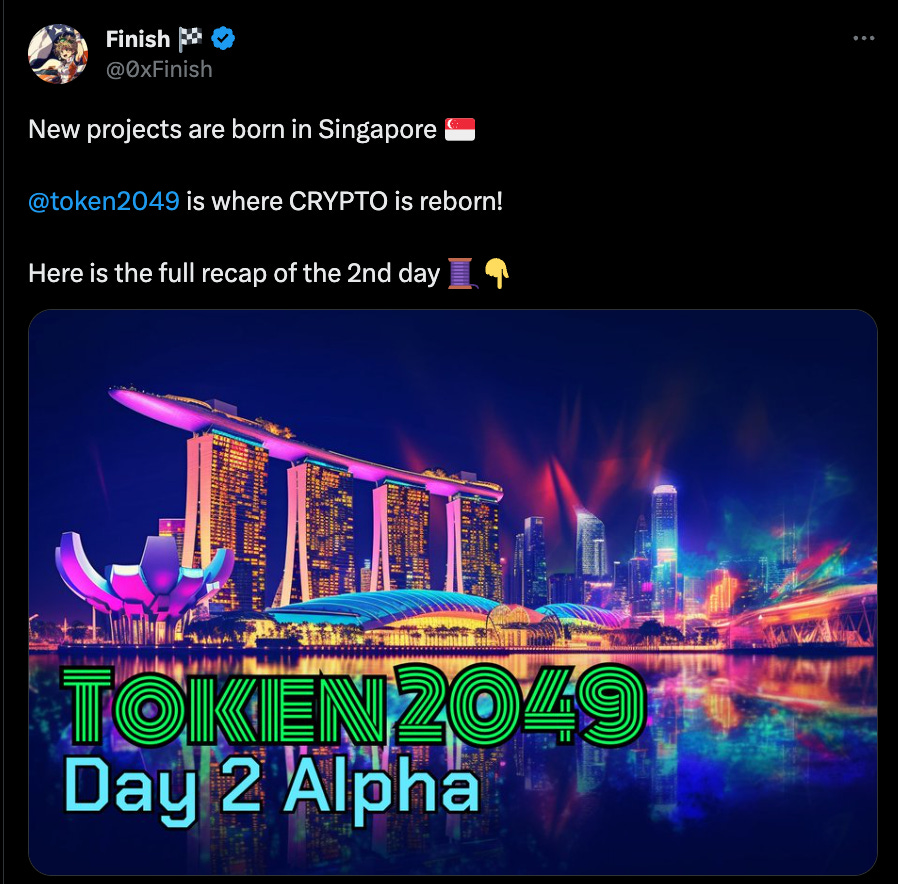This screenshot has height=884, width=898.
Task: Click the checkered flag emoji beside Finish
Action: 190,39
